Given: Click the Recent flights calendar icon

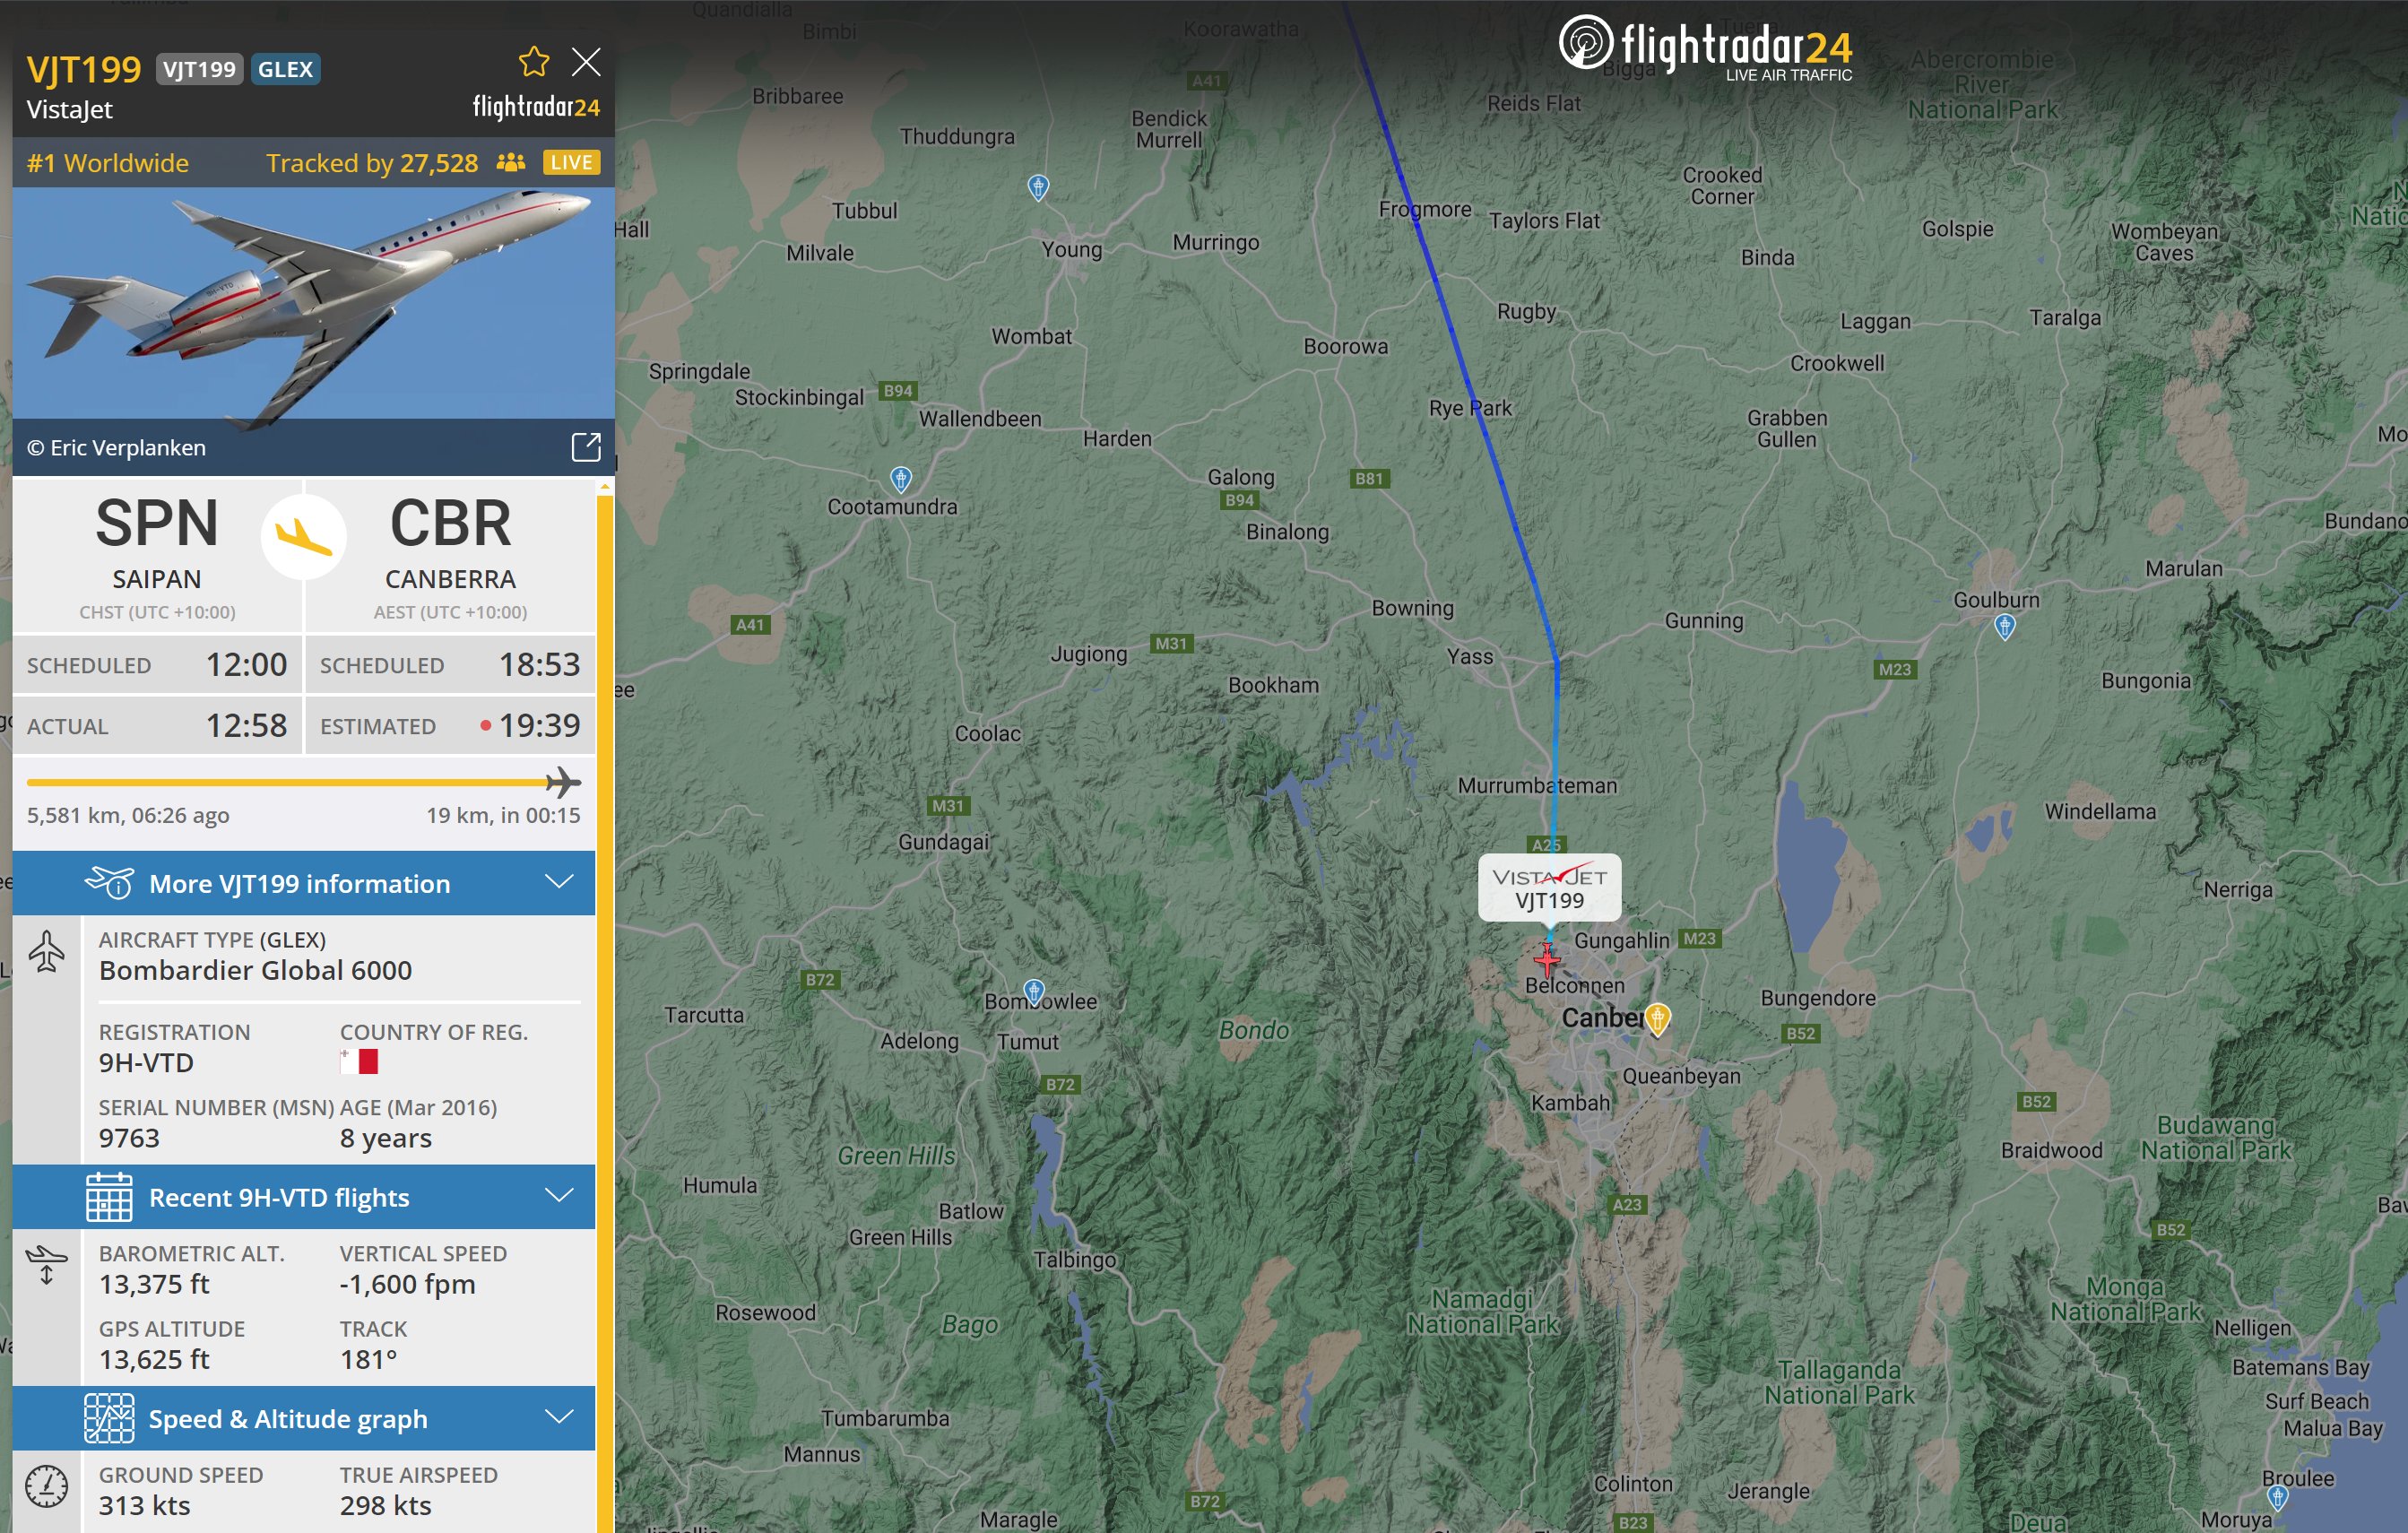Looking at the screenshot, I should click(x=109, y=1197).
